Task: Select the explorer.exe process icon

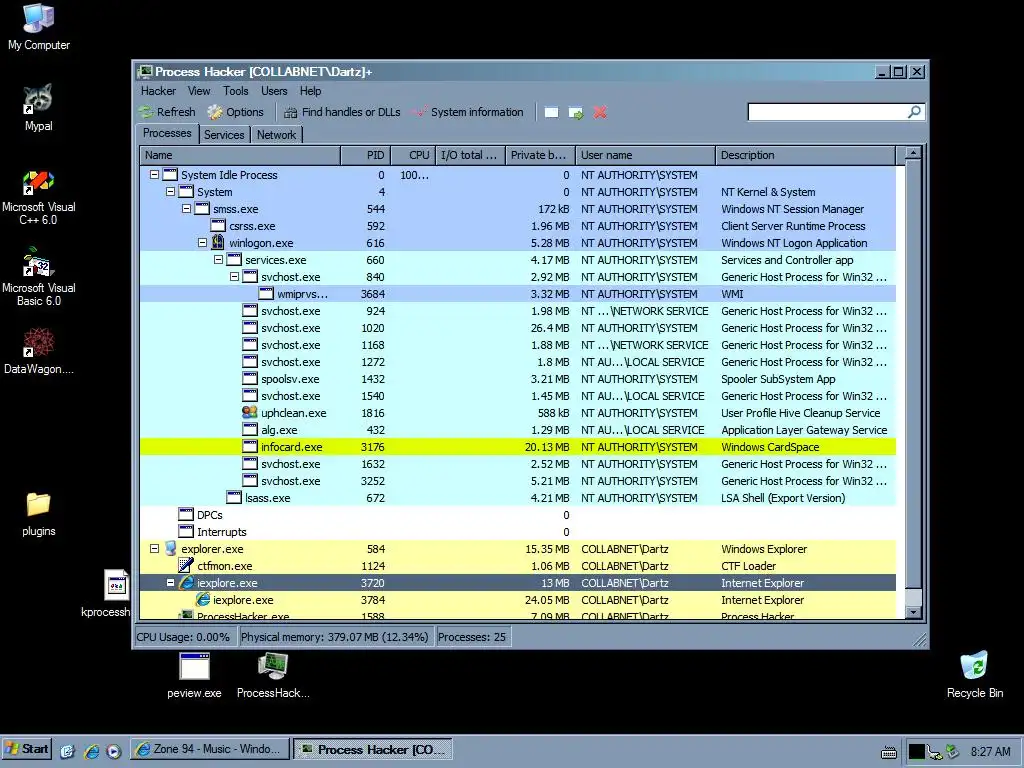Action: [x=170, y=549]
